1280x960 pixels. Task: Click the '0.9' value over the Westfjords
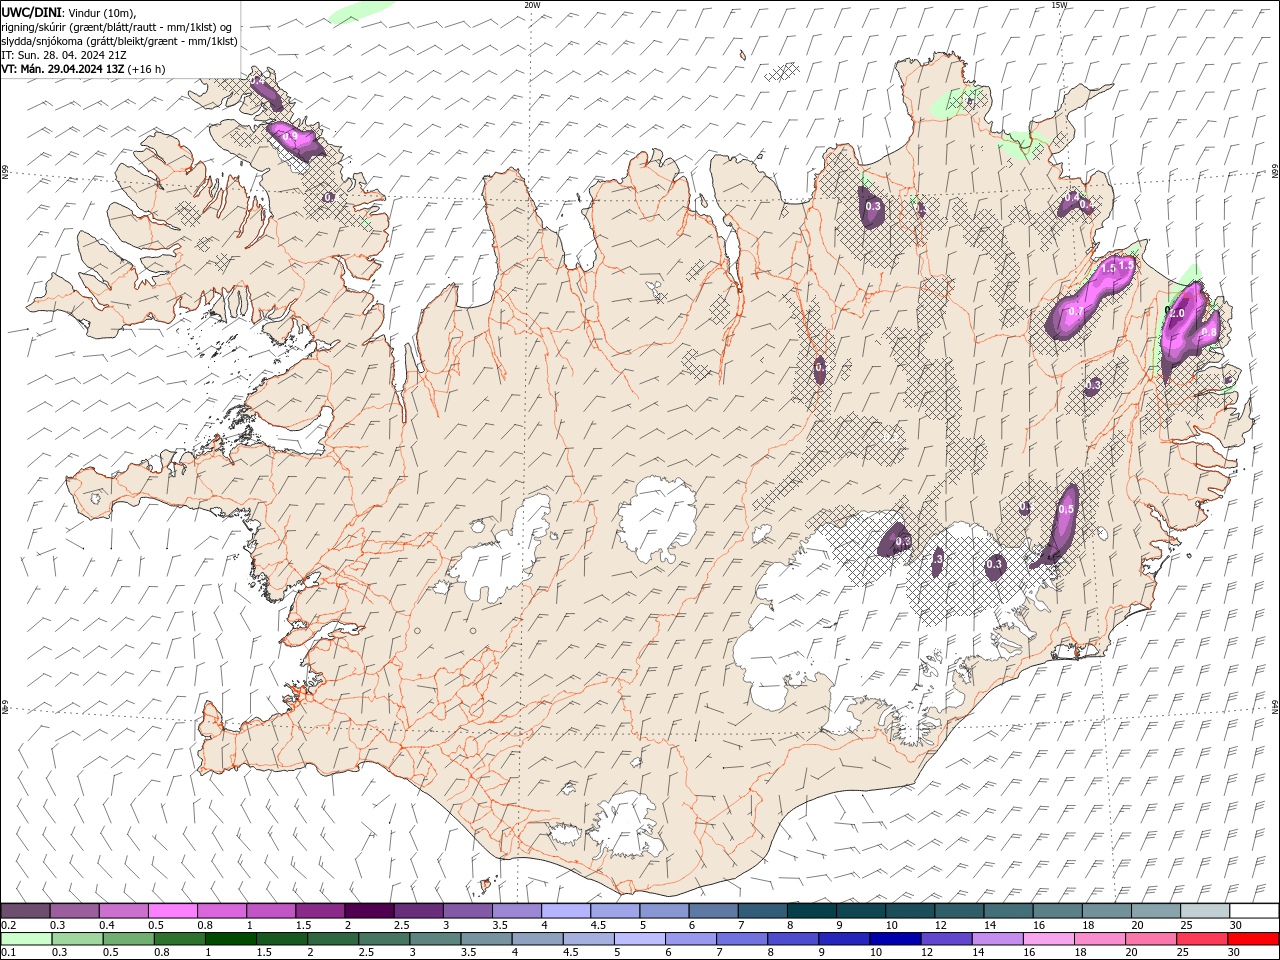(290, 136)
